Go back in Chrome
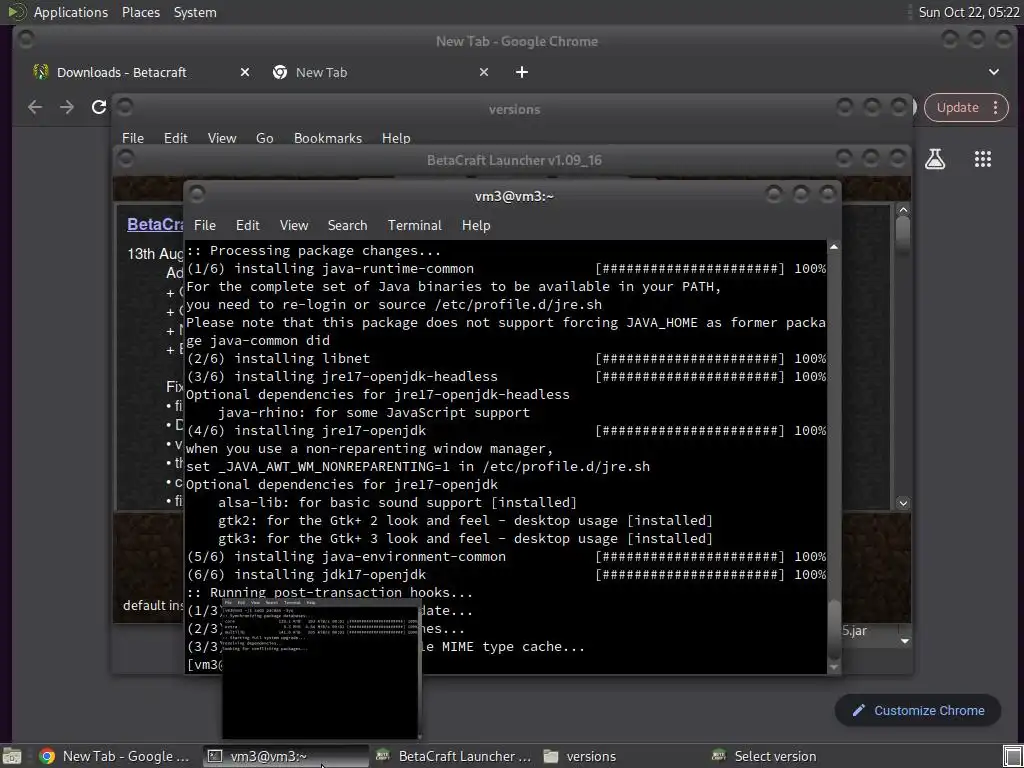This screenshot has width=1024, height=768. pos(35,107)
